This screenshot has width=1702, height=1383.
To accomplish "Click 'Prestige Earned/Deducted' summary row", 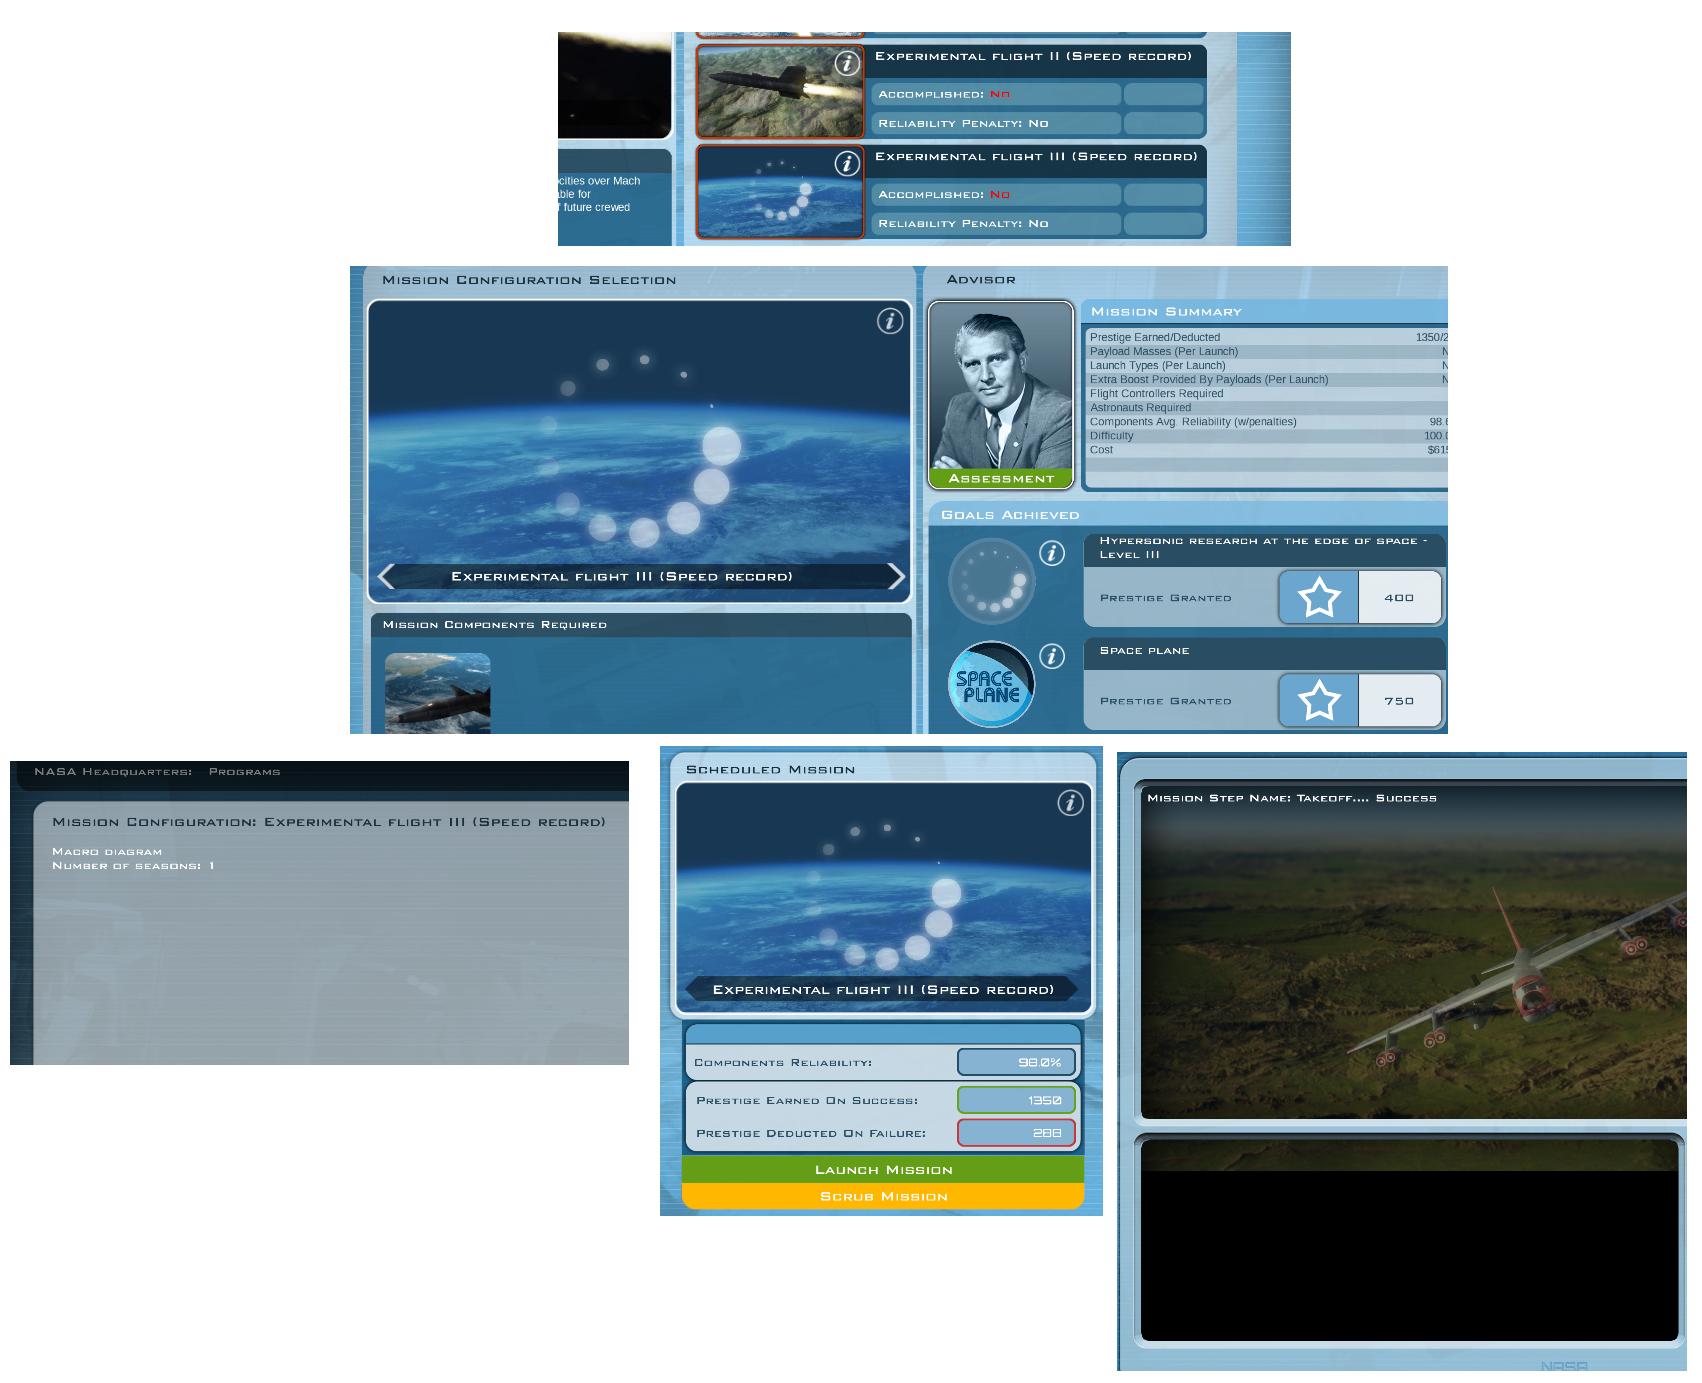I will pyautogui.click(x=1267, y=338).
